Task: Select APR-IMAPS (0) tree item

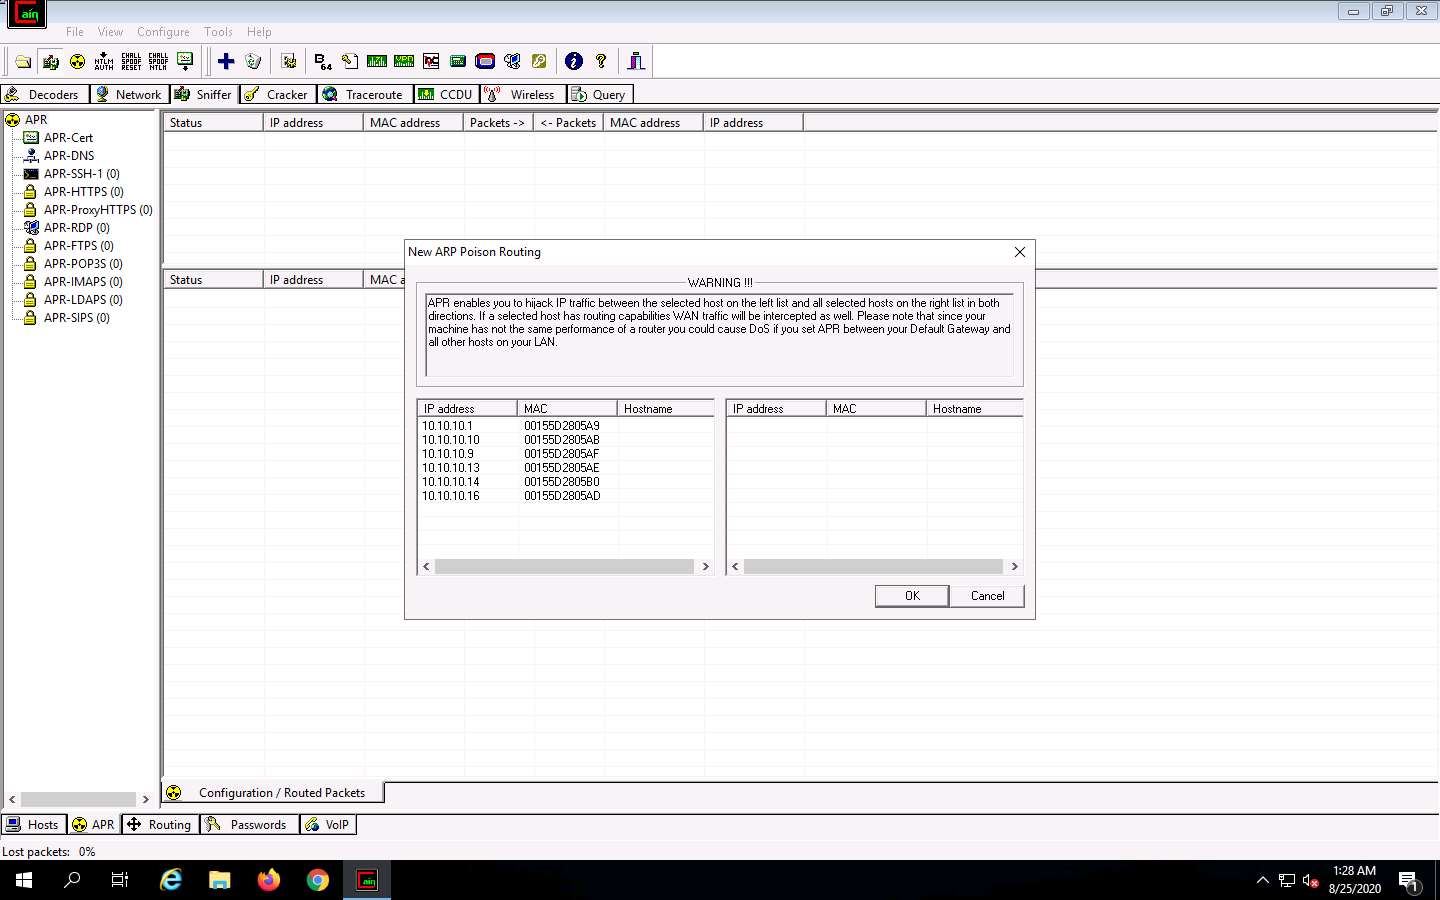Action: [x=83, y=282]
